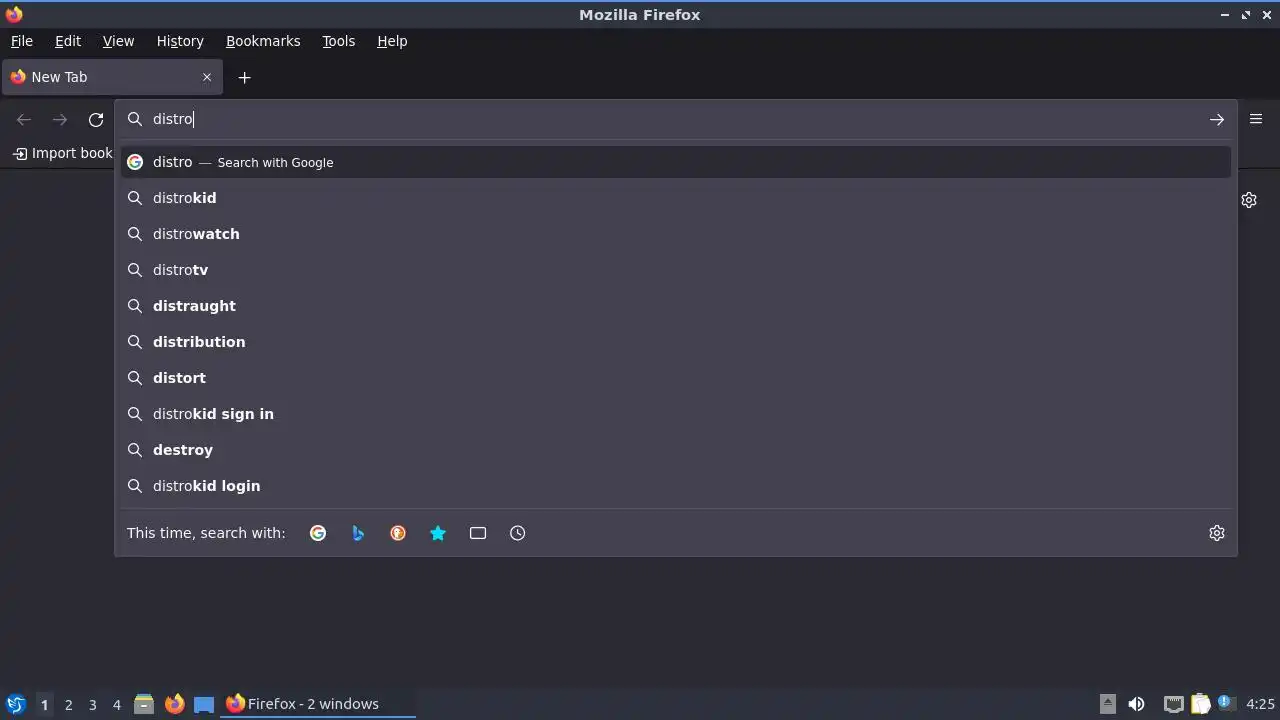The image size is (1280, 720).
Task: Choose the distrotv suggestion
Action: (x=676, y=270)
